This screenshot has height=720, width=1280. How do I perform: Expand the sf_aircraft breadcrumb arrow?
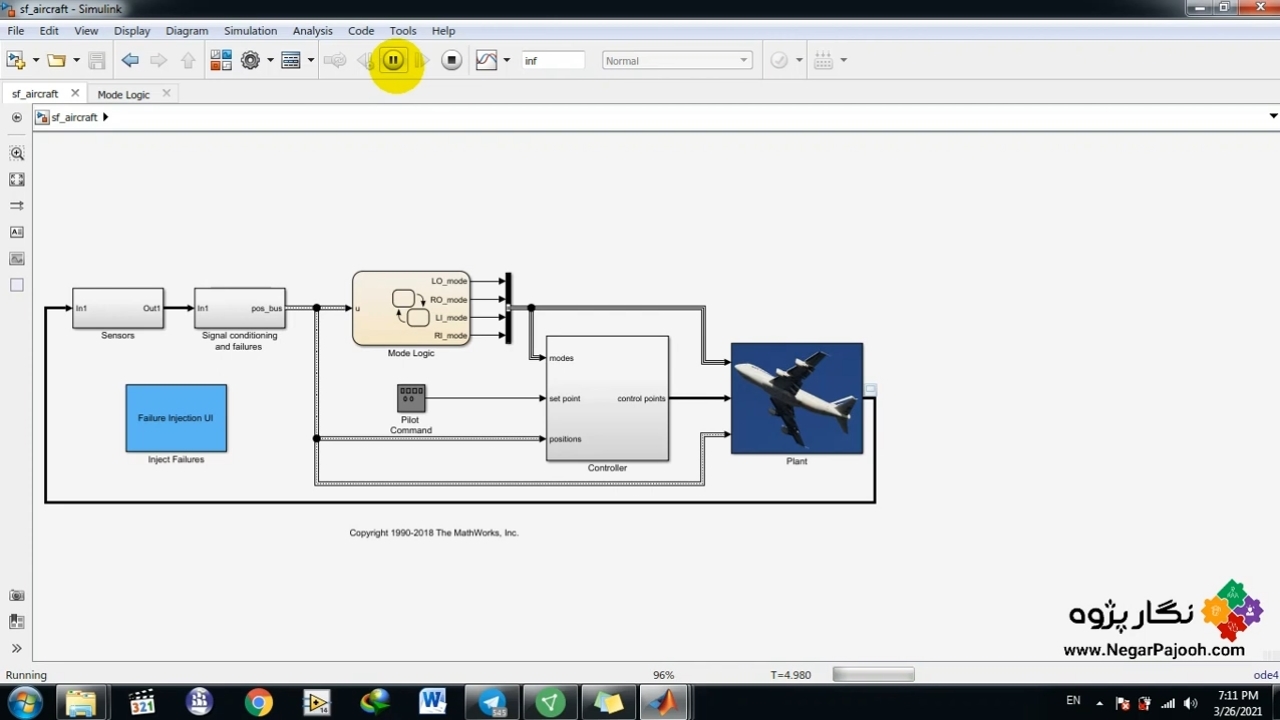105,117
